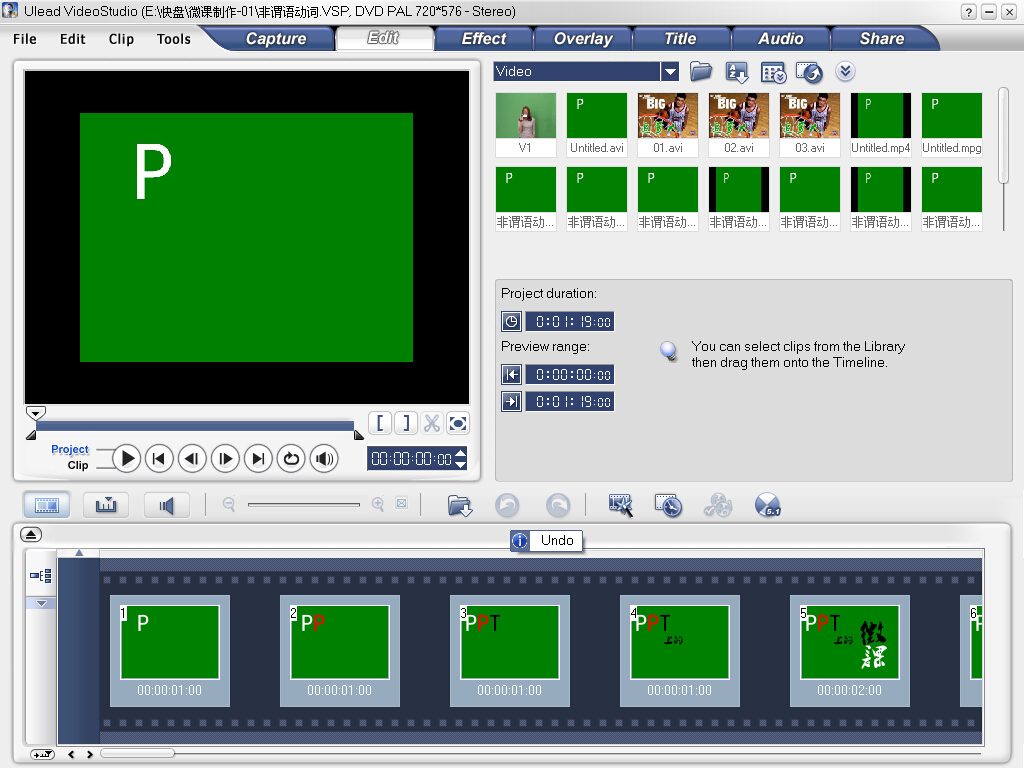1024x768 pixels.
Task: Step to next frame
Action: click(225, 458)
